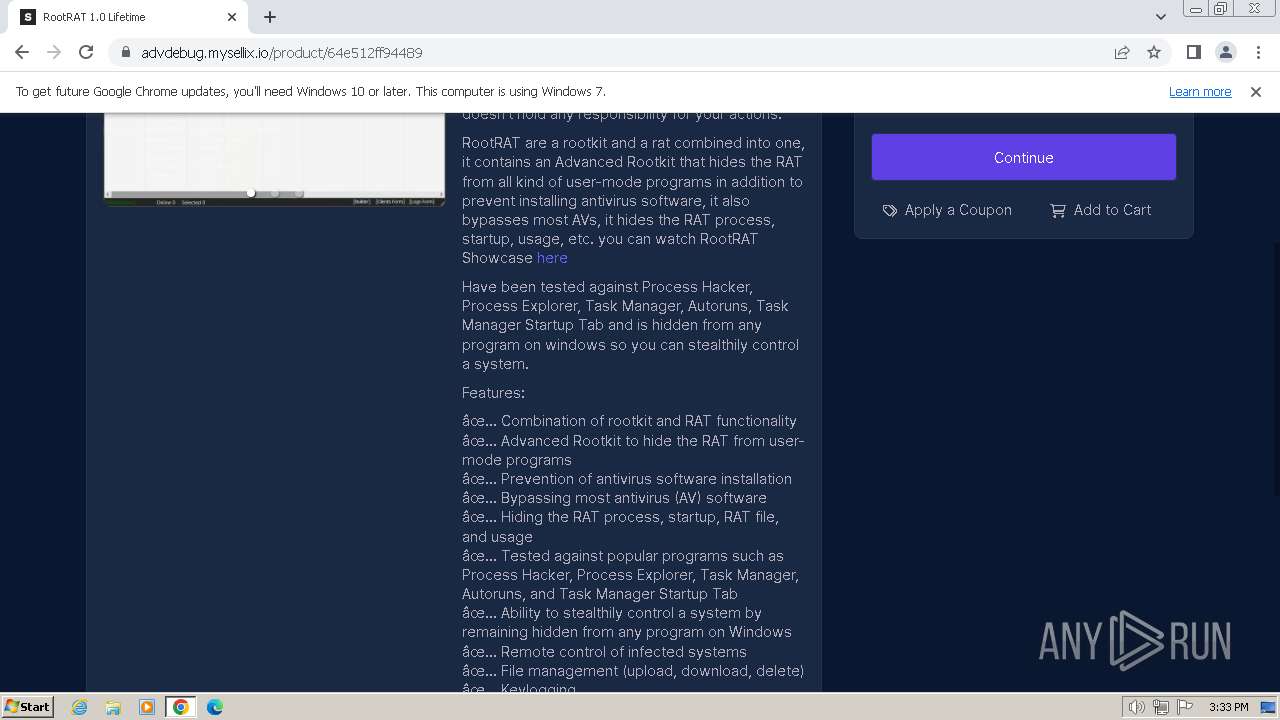Share this page icon in address bar

click(1122, 52)
